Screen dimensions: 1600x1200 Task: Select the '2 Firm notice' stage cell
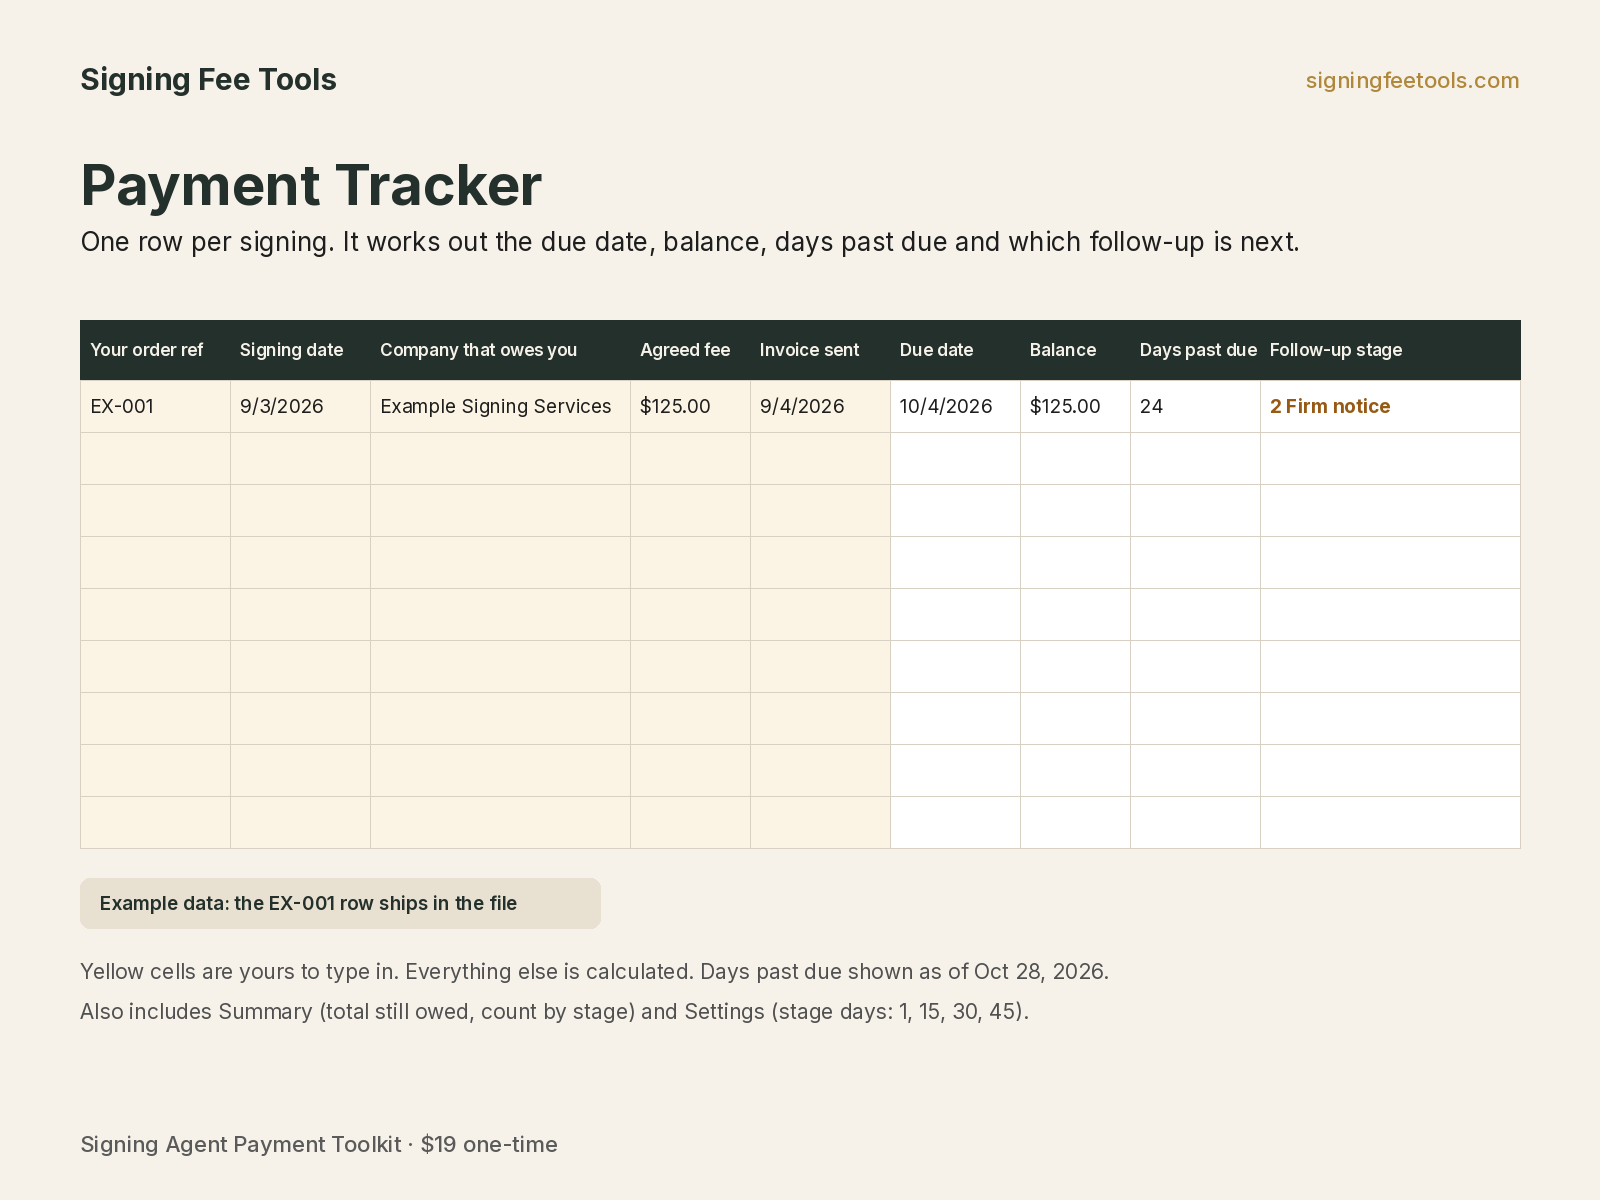tap(1390, 406)
